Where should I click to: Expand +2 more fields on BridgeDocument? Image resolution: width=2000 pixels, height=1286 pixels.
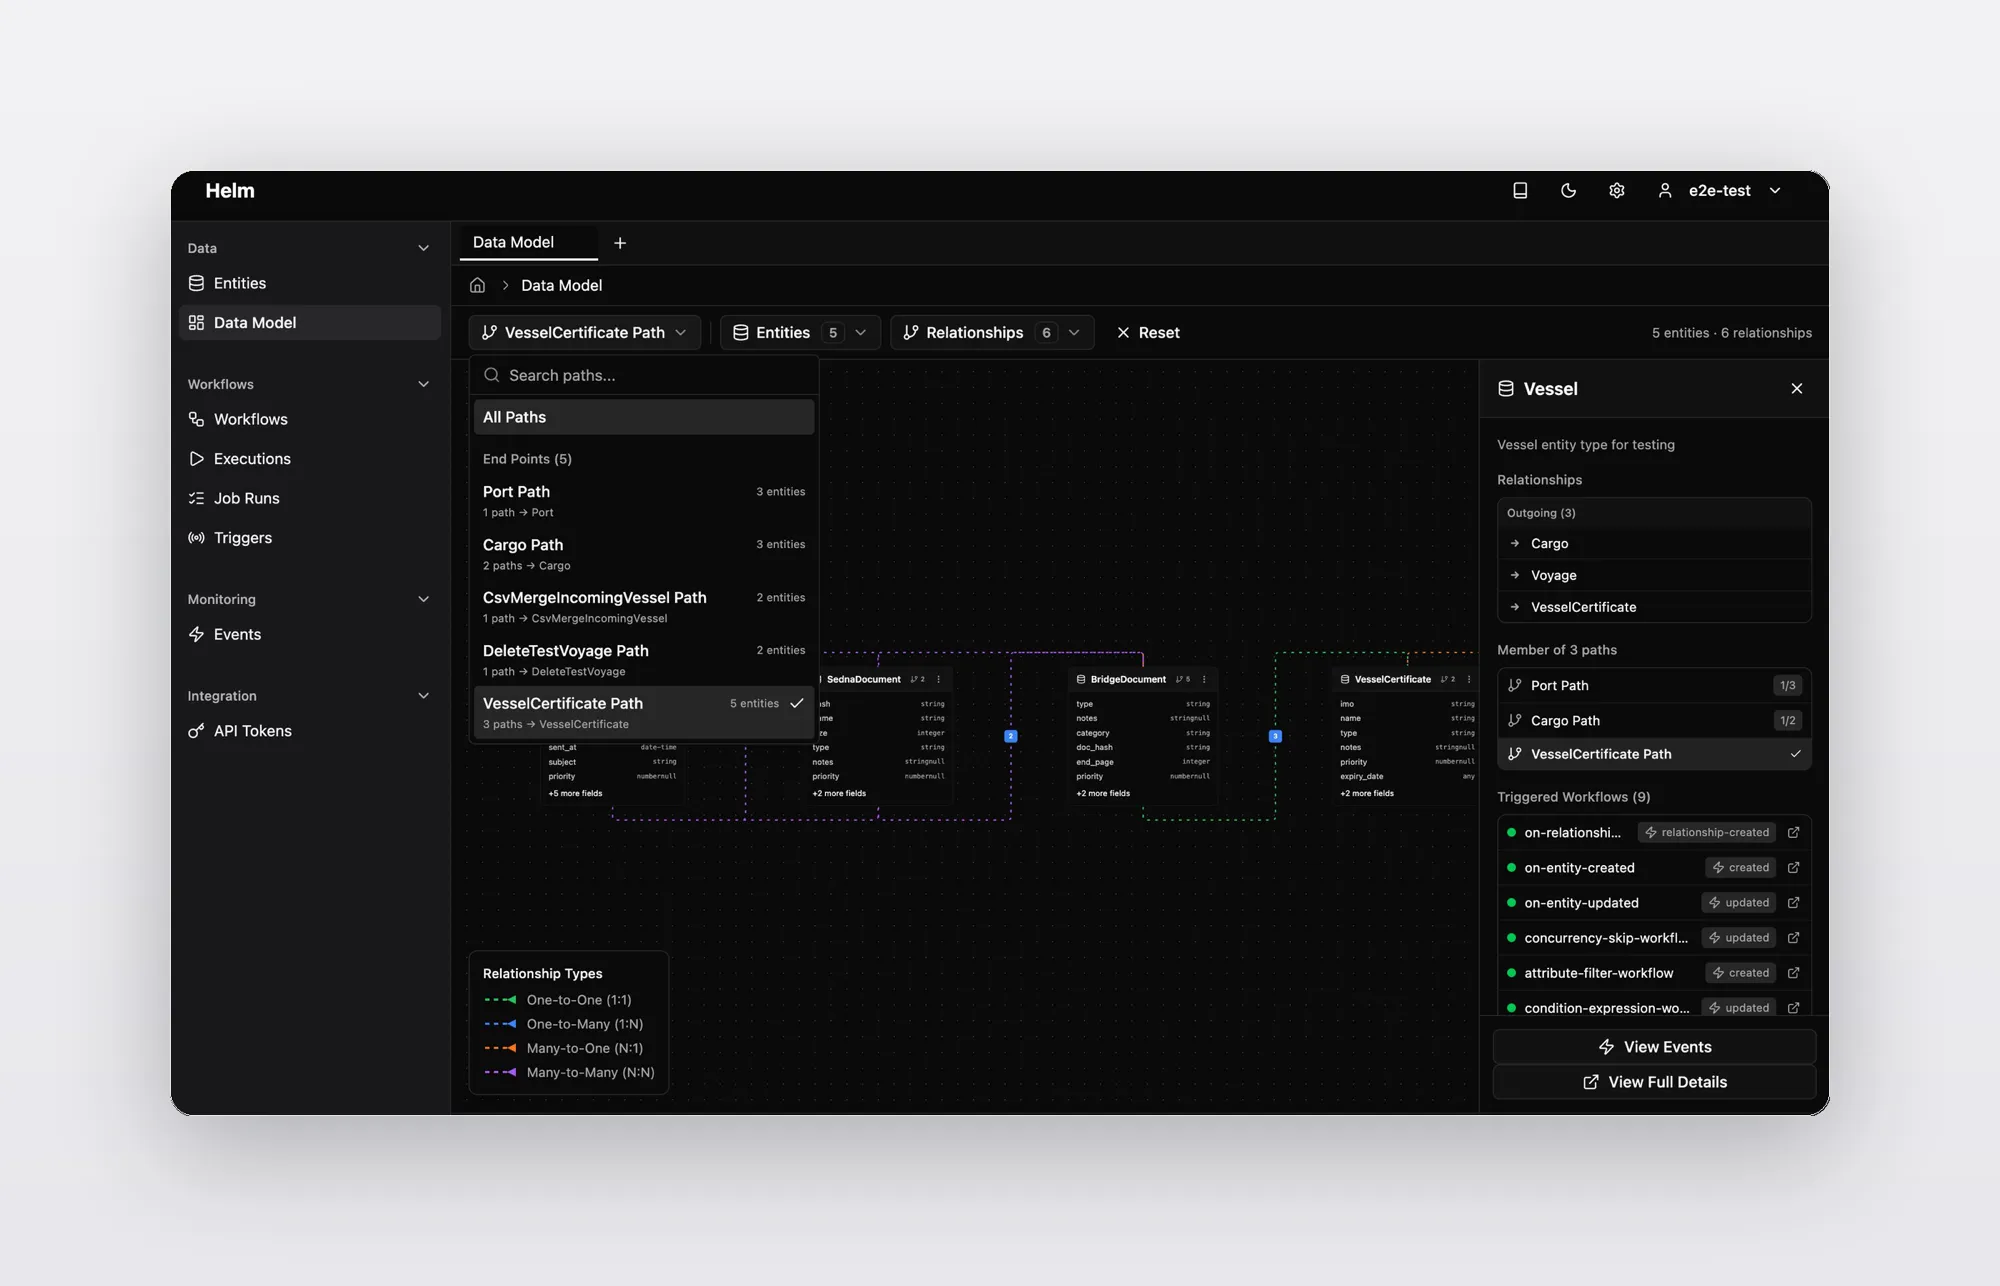[x=1103, y=793]
